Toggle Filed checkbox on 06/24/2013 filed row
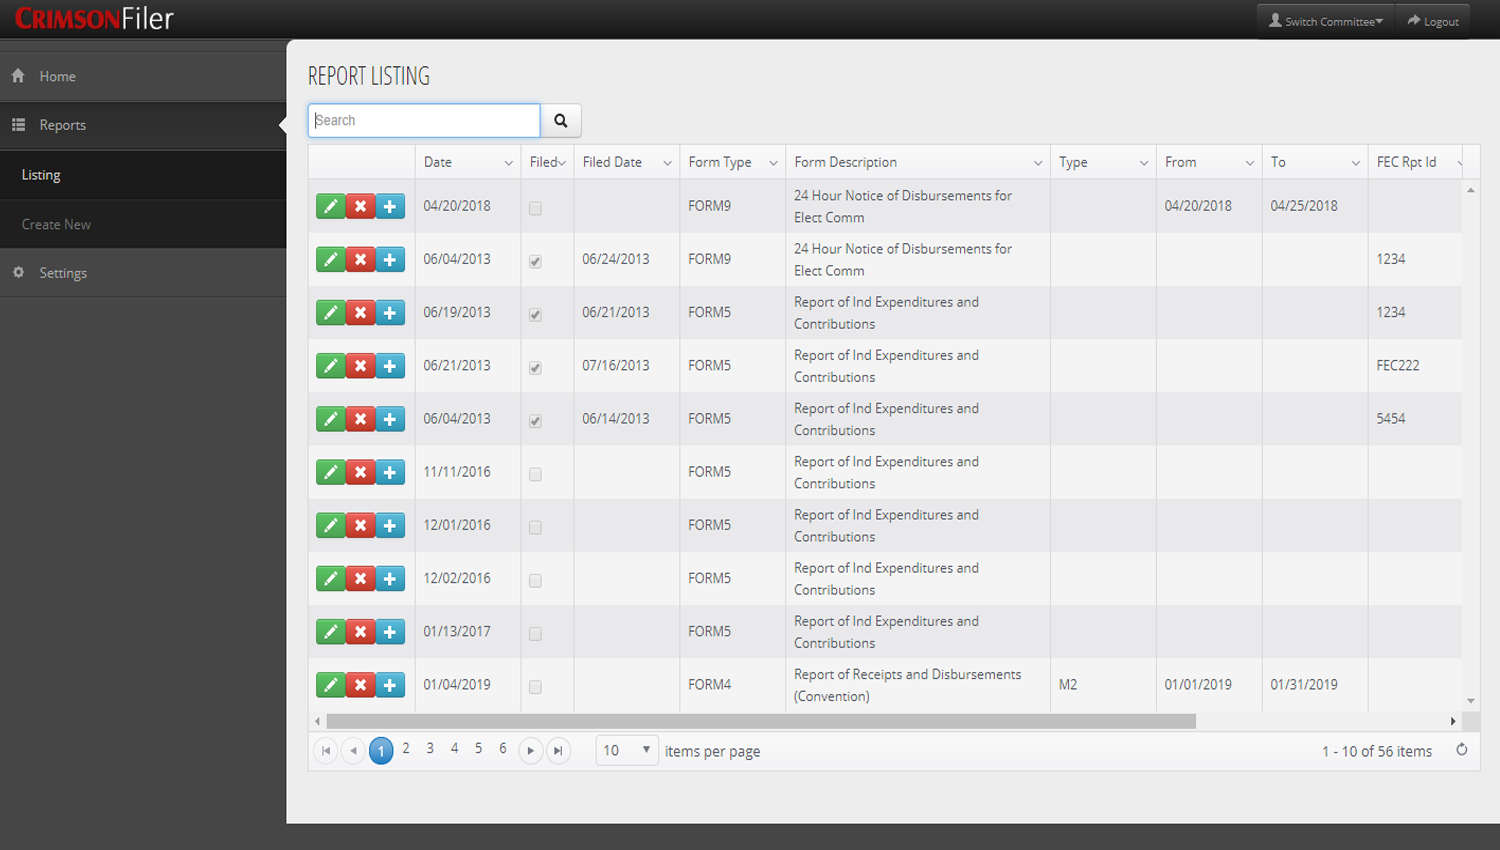 tap(535, 261)
